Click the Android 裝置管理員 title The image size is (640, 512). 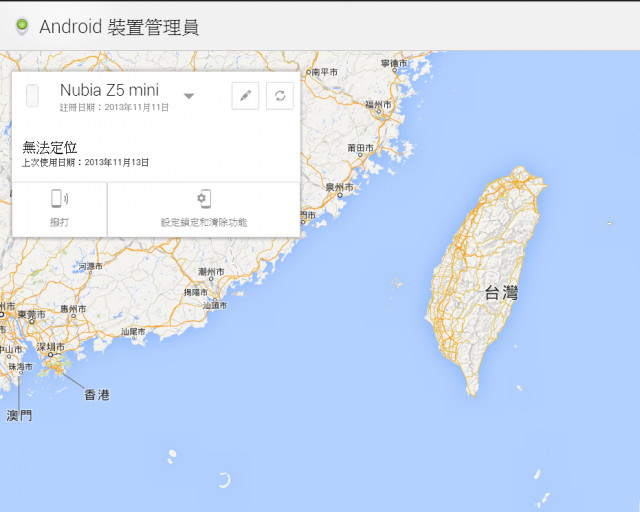coord(119,27)
